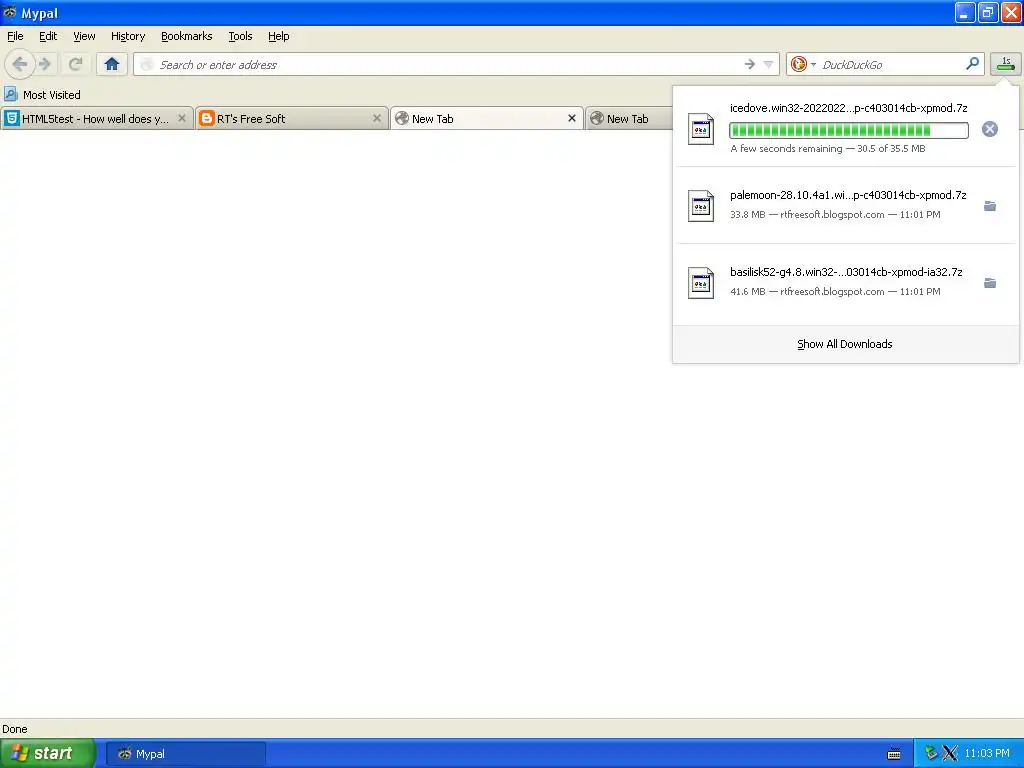Switch to the rightmost New Tab

[x=629, y=118]
